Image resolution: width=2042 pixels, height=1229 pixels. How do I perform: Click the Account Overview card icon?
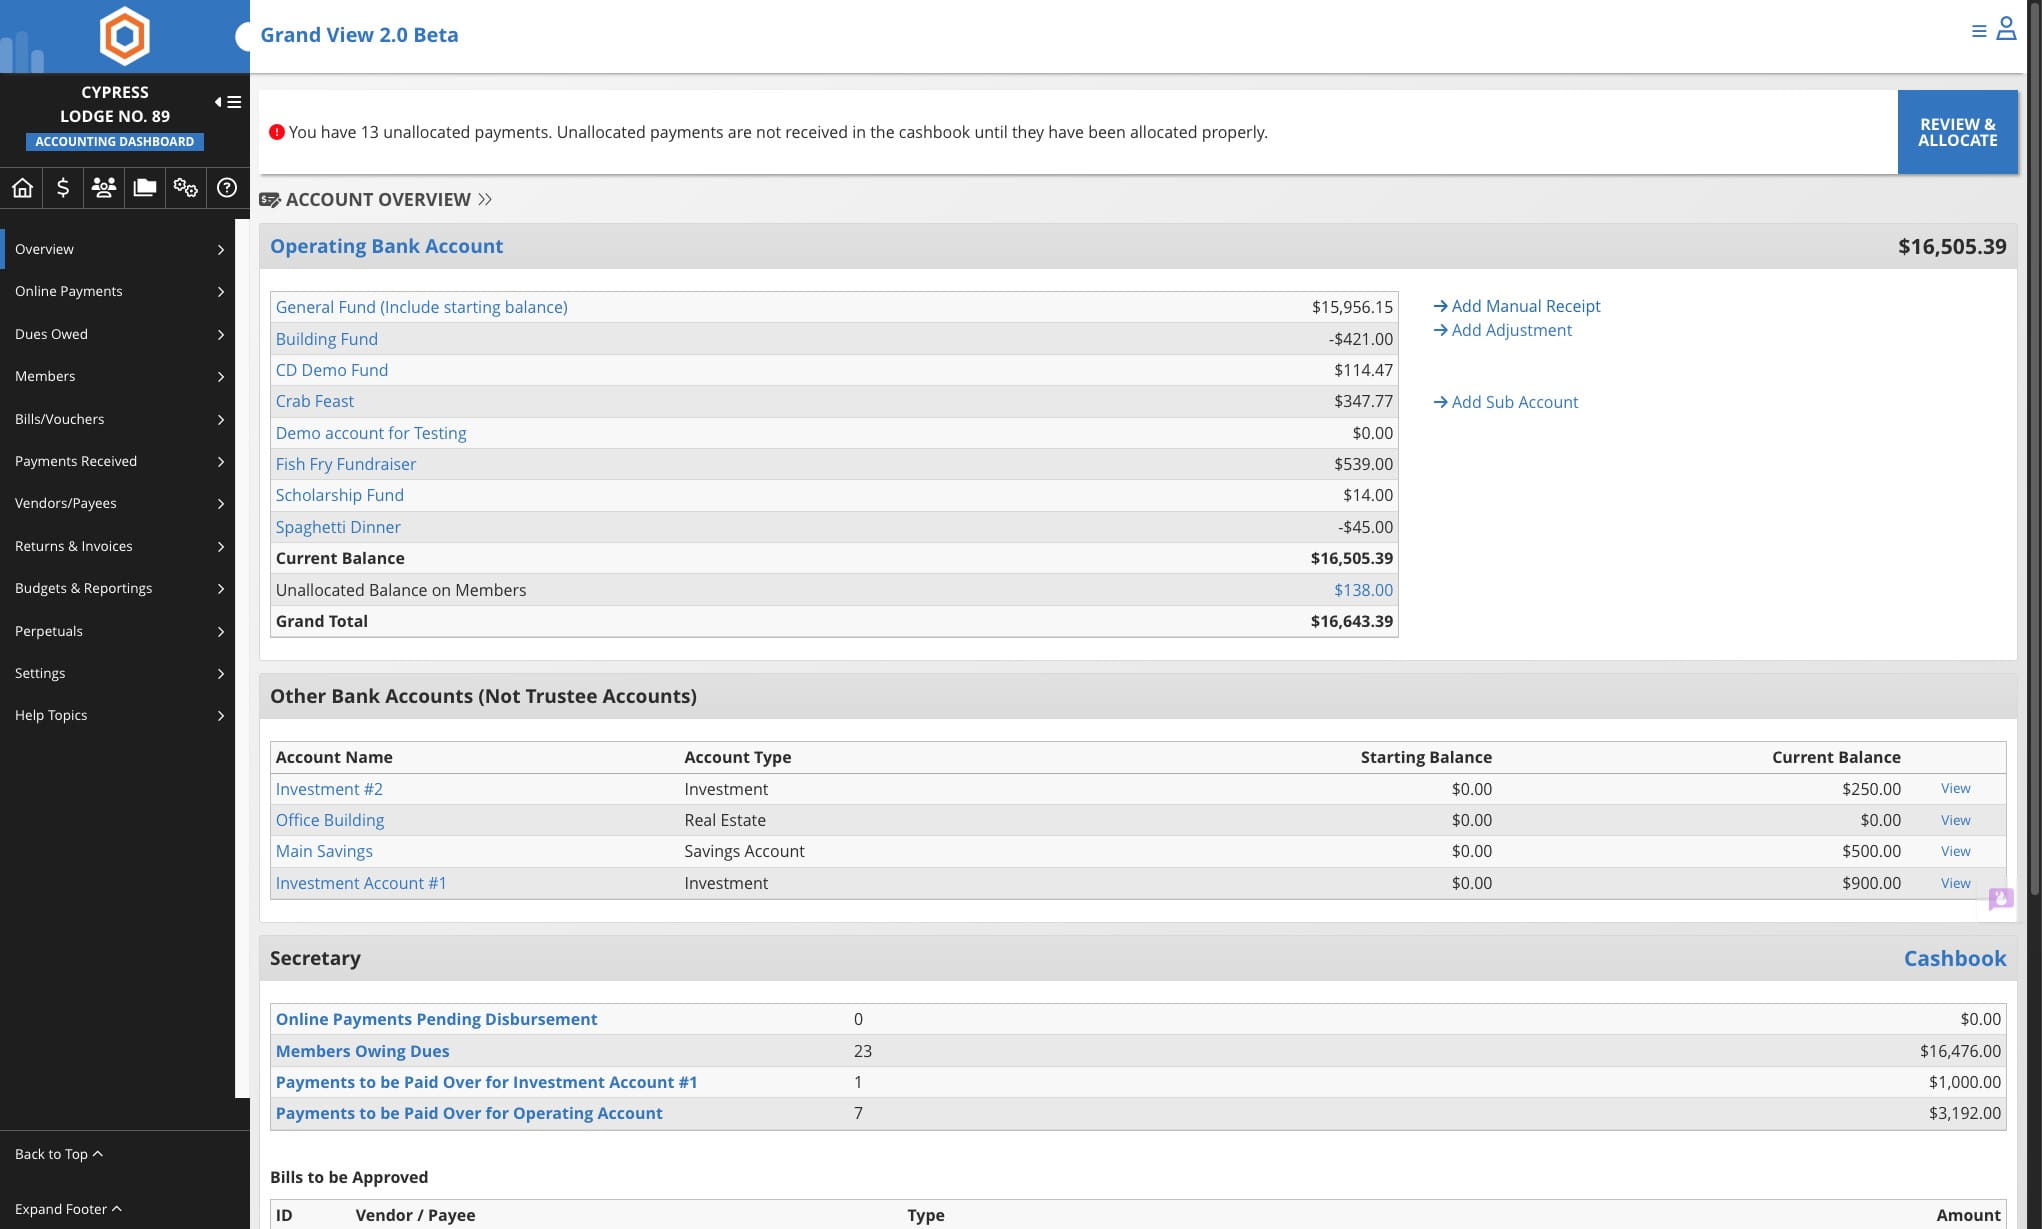pyautogui.click(x=269, y=200)
